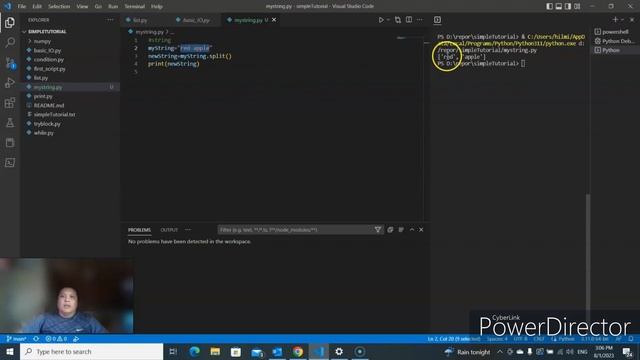Open README.md in the explorer

click(x=49, y=105)
